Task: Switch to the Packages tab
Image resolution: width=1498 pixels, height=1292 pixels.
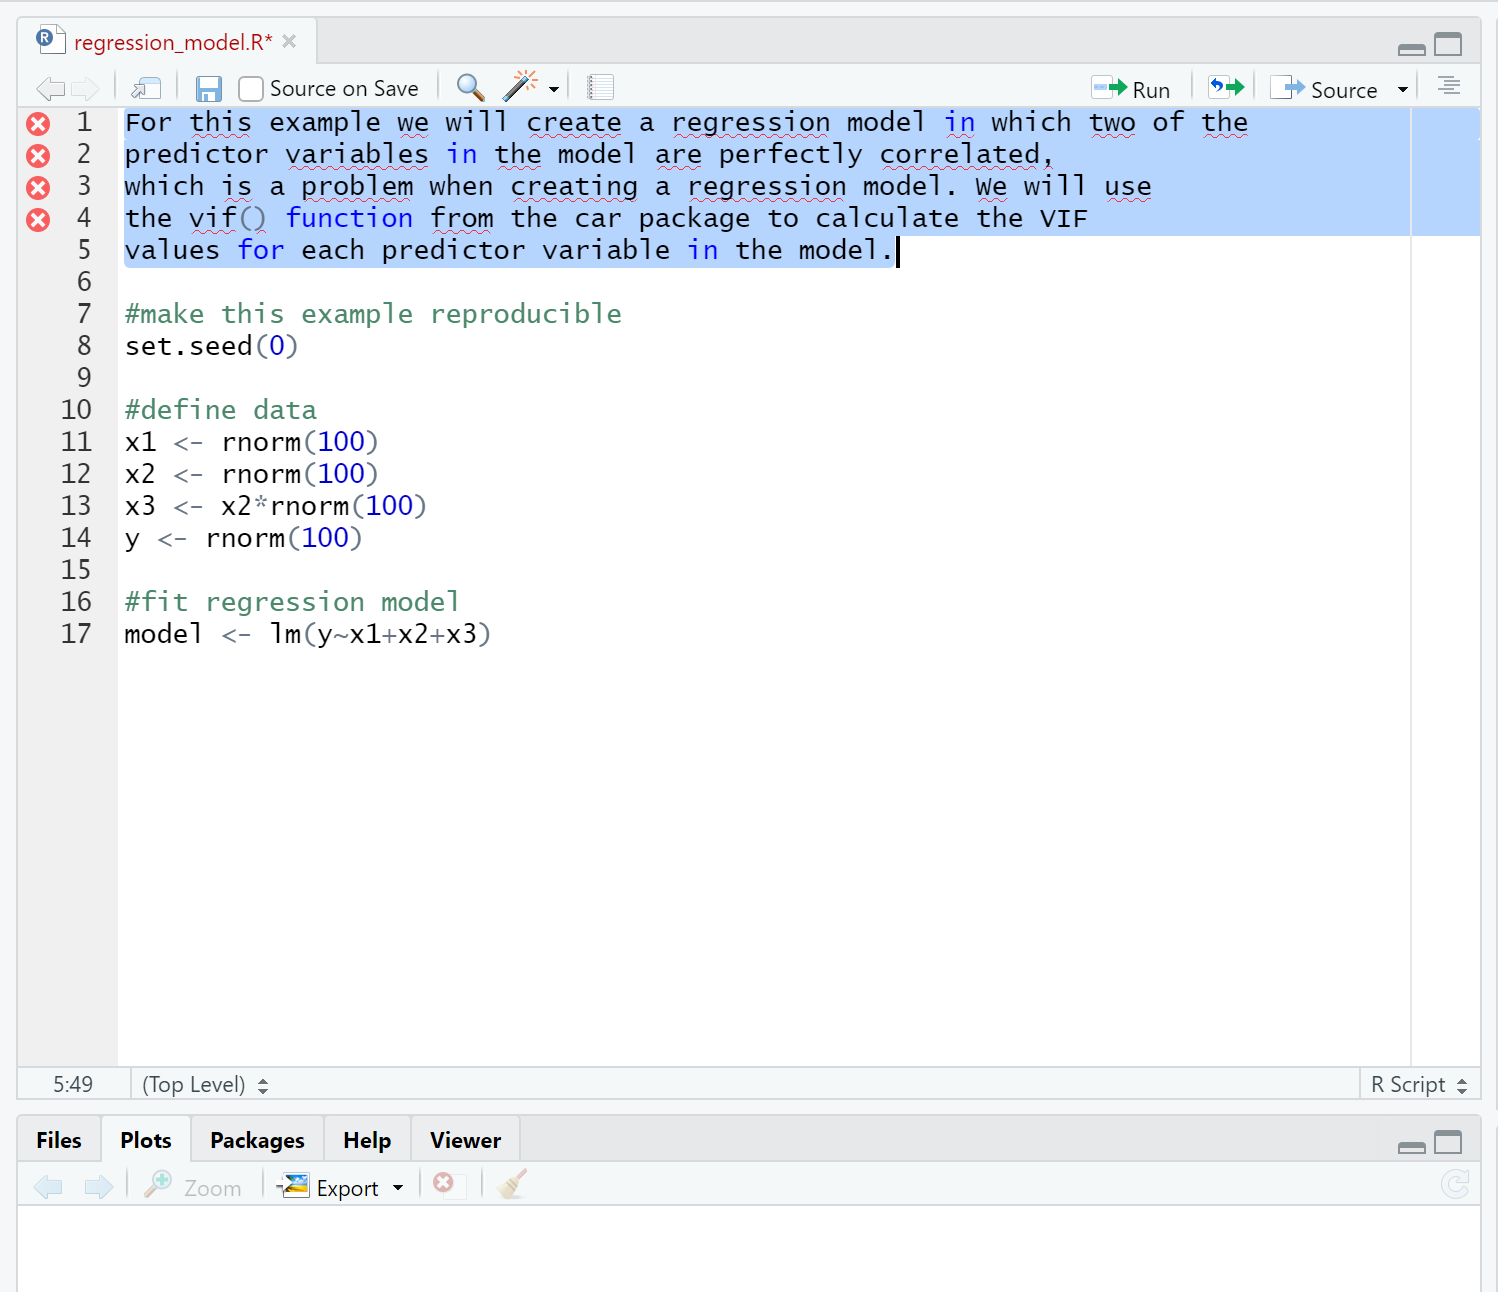Action: pyautogui.click(x=257, y=1140)
